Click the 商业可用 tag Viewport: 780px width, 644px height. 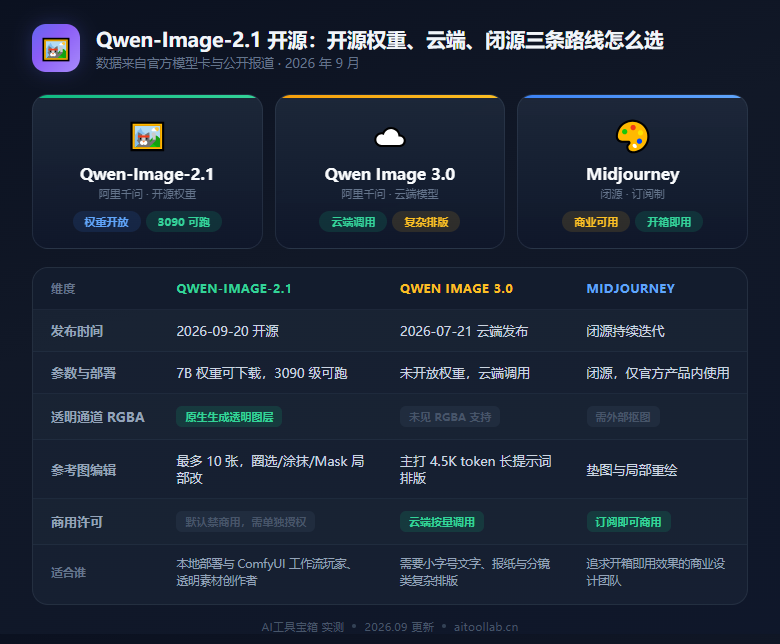(x=596, y=222)
